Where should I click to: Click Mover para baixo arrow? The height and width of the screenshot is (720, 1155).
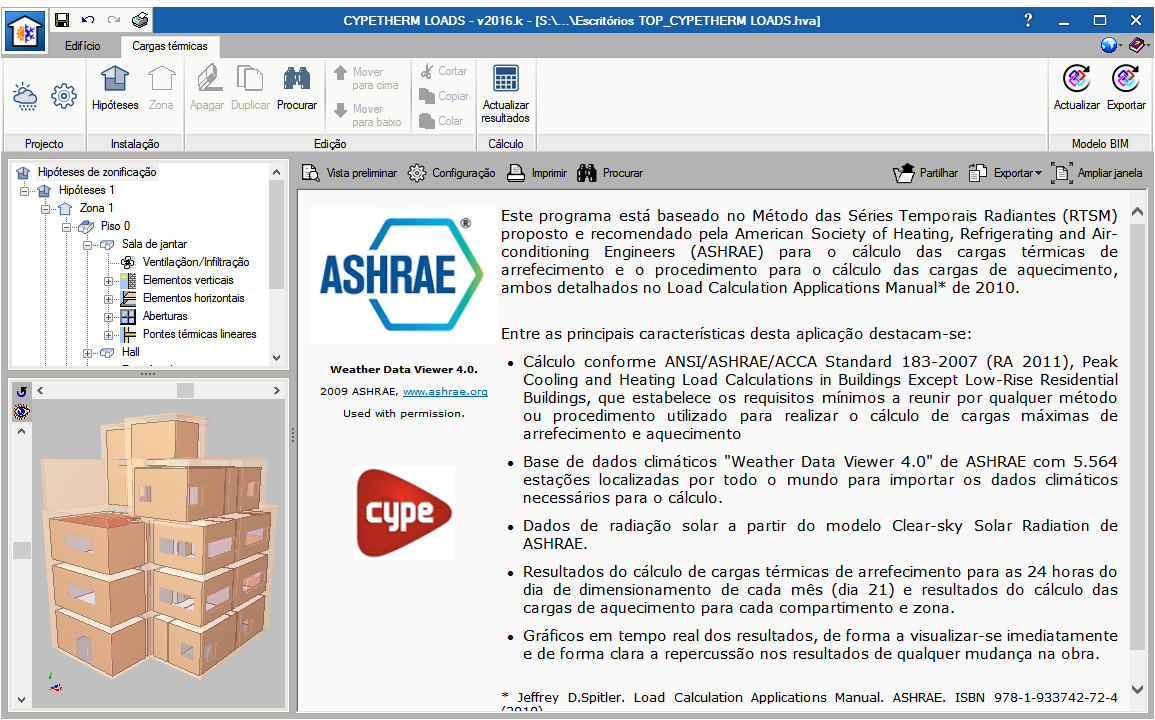point(368,115)
